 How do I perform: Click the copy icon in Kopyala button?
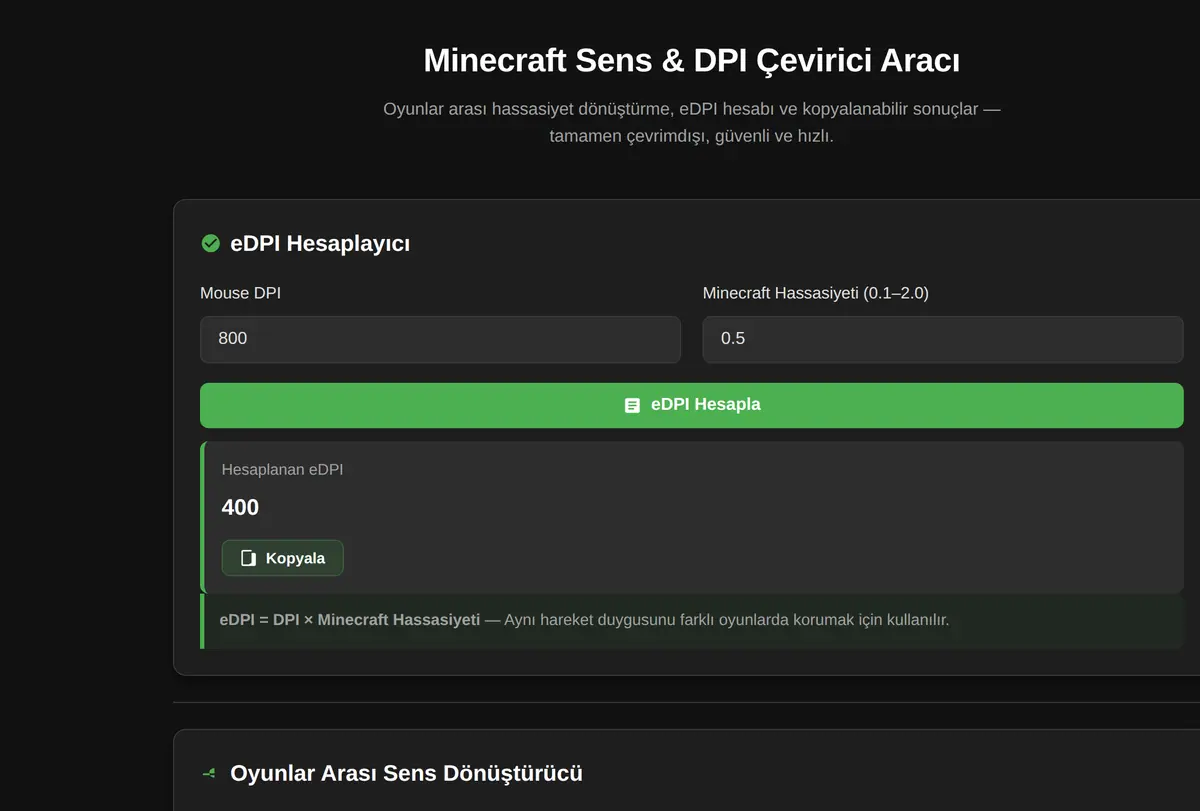coord(249,558)
